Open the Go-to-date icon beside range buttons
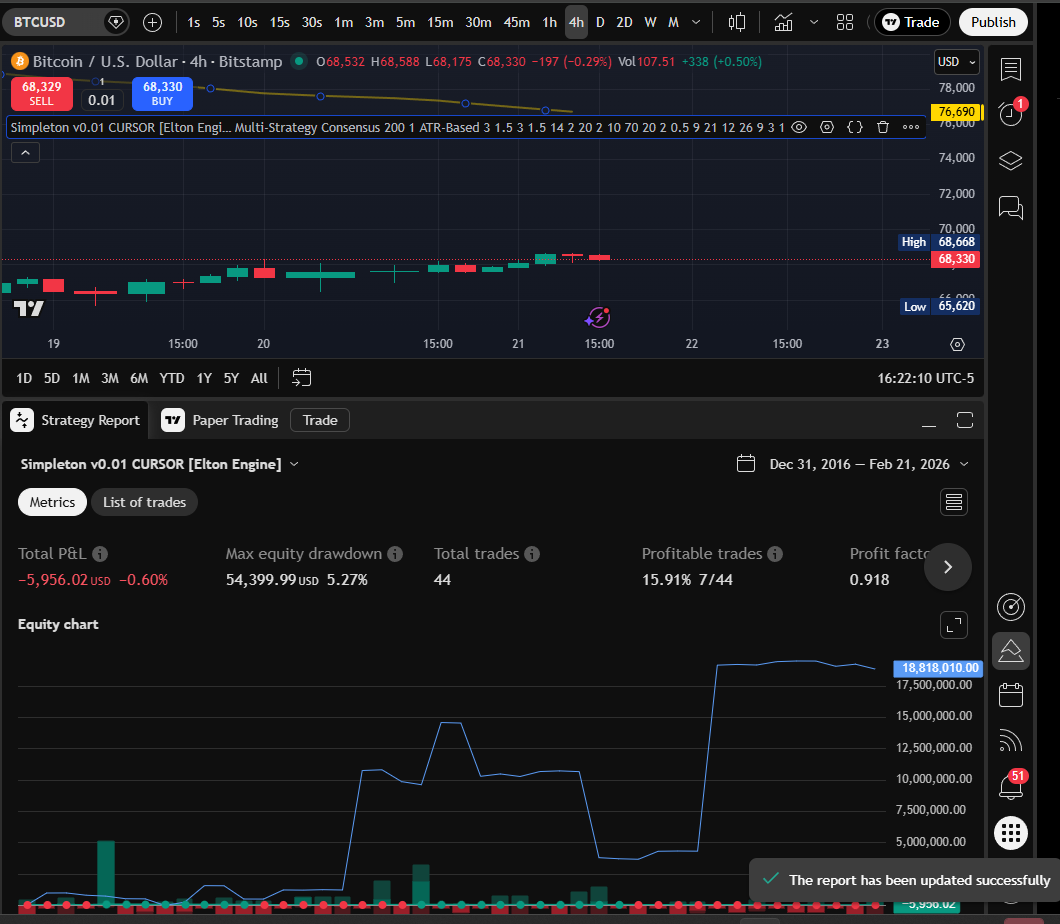The height and width of the screenshot is (924, 1060). [x=300, y=378]
